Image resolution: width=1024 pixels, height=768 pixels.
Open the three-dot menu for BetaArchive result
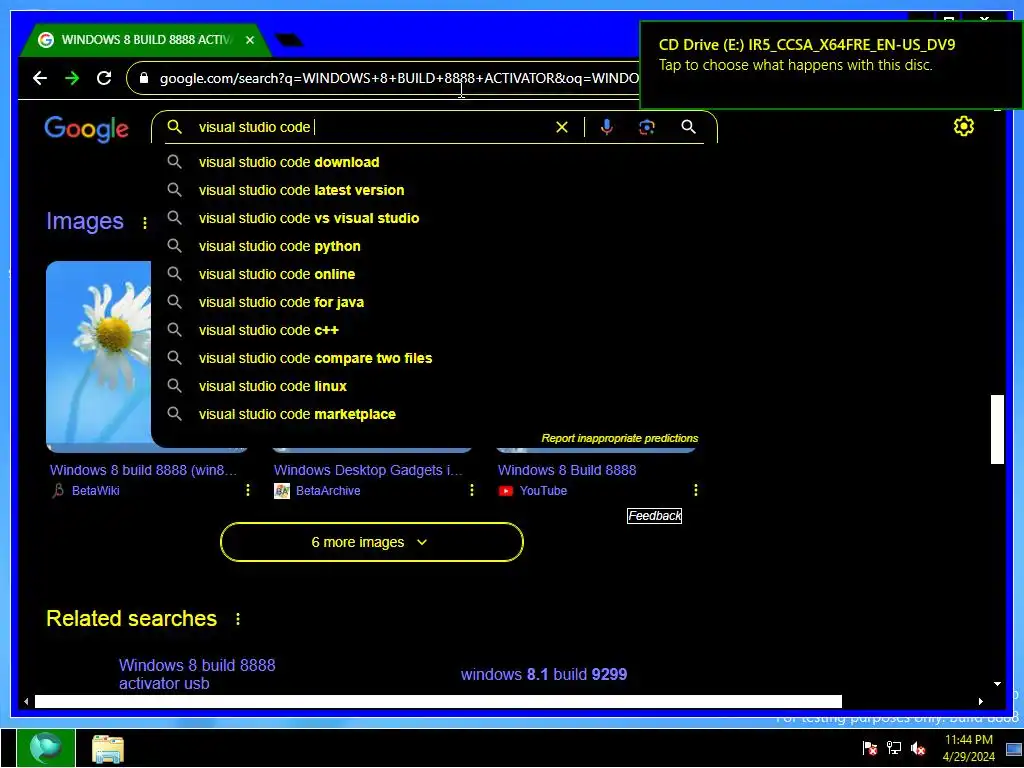tap(472, 490)
